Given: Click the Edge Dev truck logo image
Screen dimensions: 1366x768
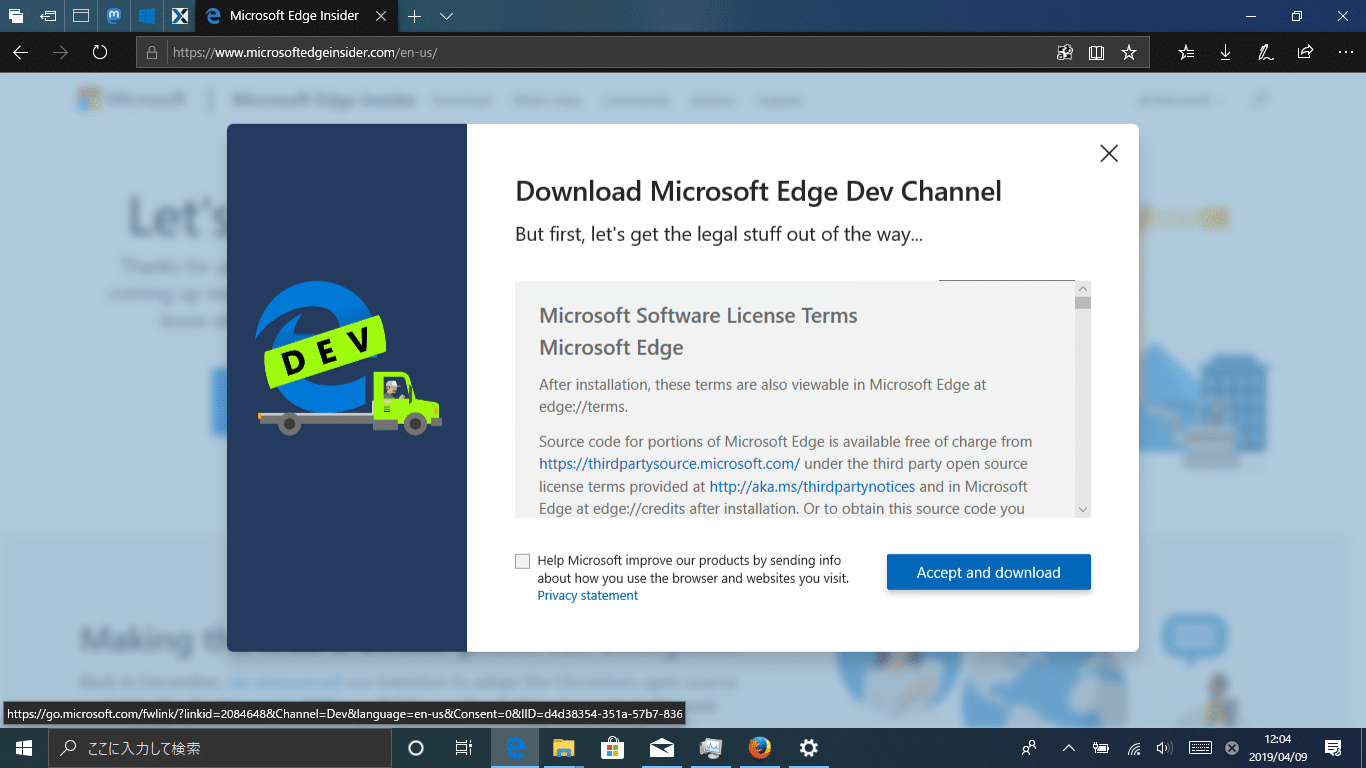Looking at the screenshot, I should tap(348, 359).
